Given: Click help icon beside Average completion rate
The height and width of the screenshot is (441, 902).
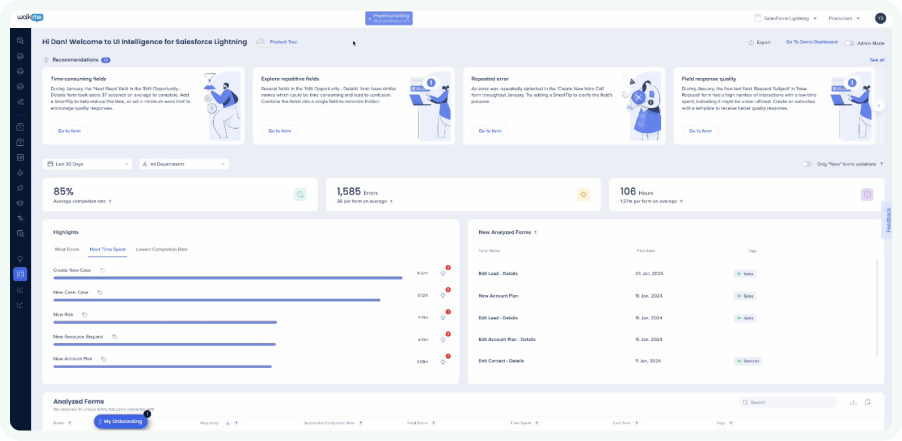Looking at the screenshot, I should [x=110, y=202].
